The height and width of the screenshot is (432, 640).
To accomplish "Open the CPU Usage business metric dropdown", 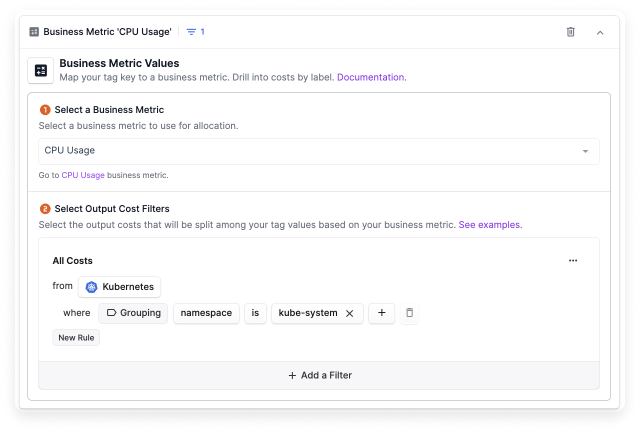I will coord(319,151).
